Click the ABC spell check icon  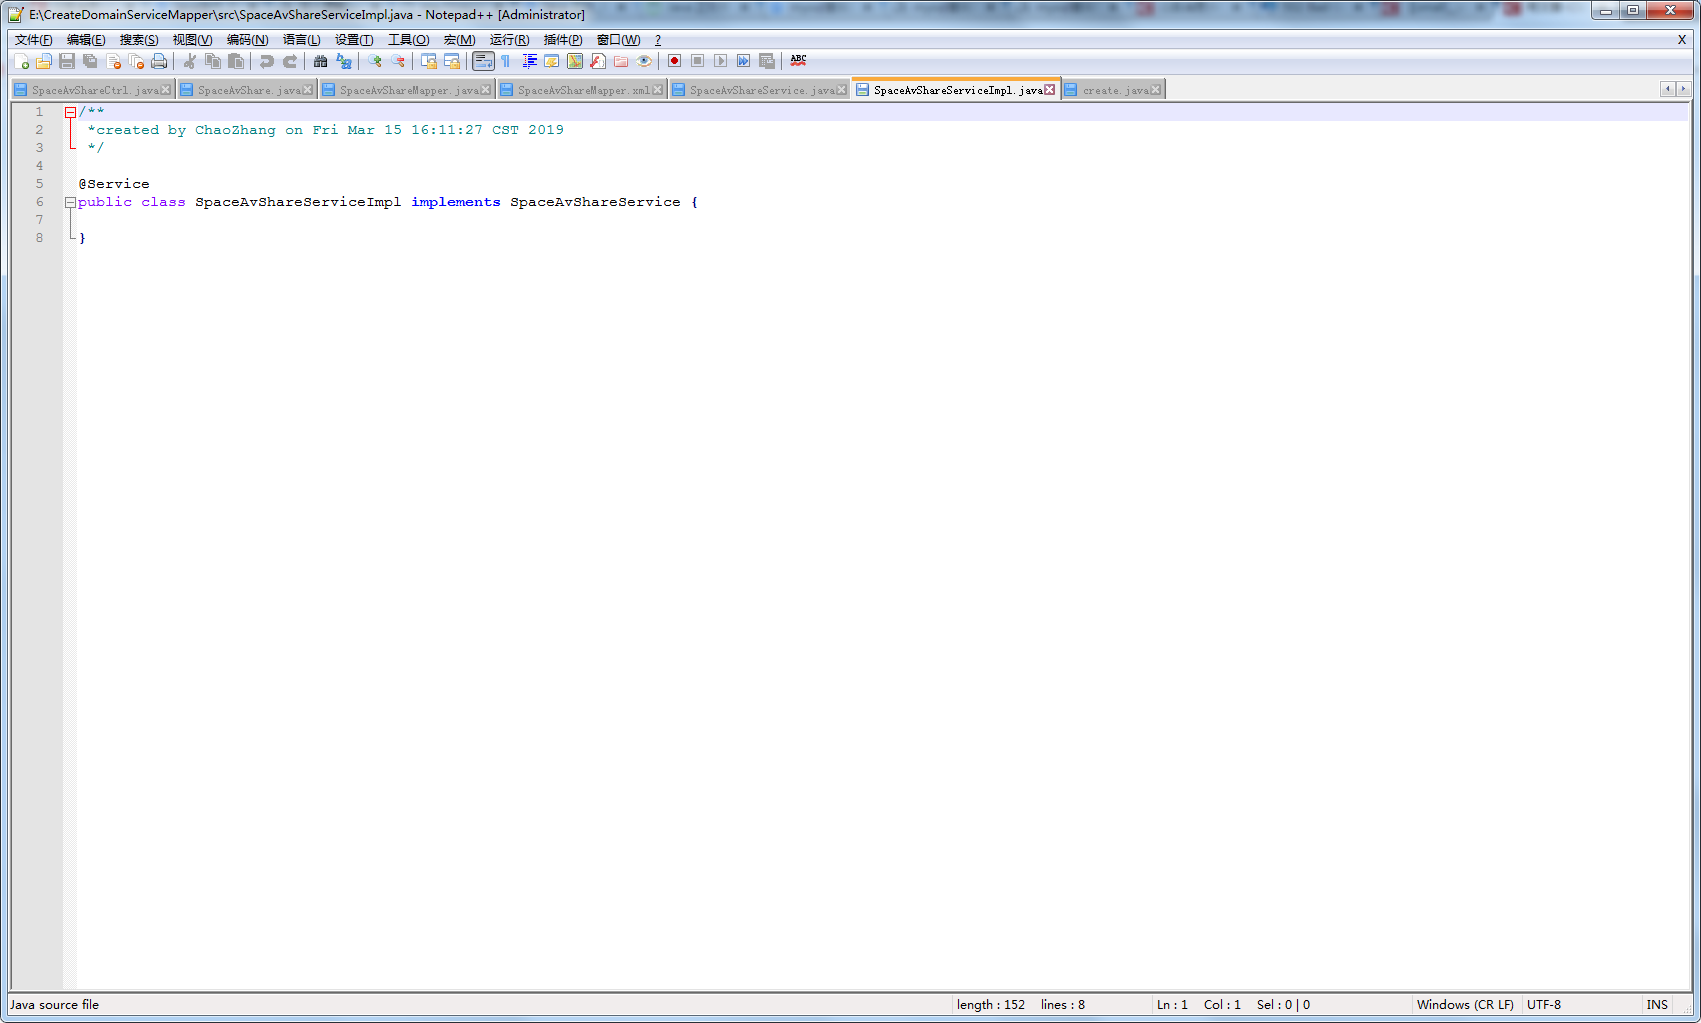pos(798,61)
